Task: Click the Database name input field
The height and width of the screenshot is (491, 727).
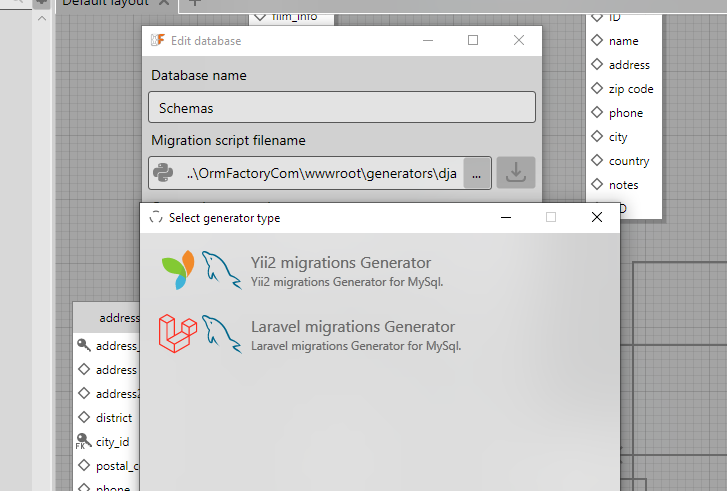Action: [x=342, y=108]
